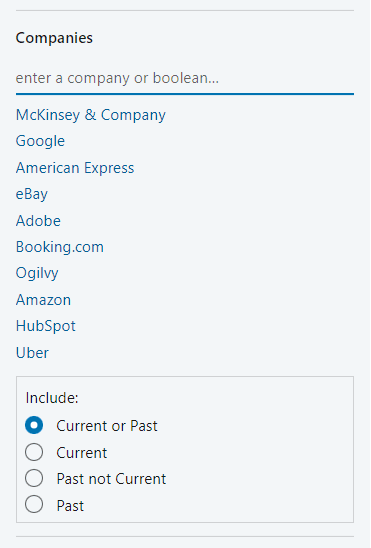Click the Current or Past label text

pos(107,426)
